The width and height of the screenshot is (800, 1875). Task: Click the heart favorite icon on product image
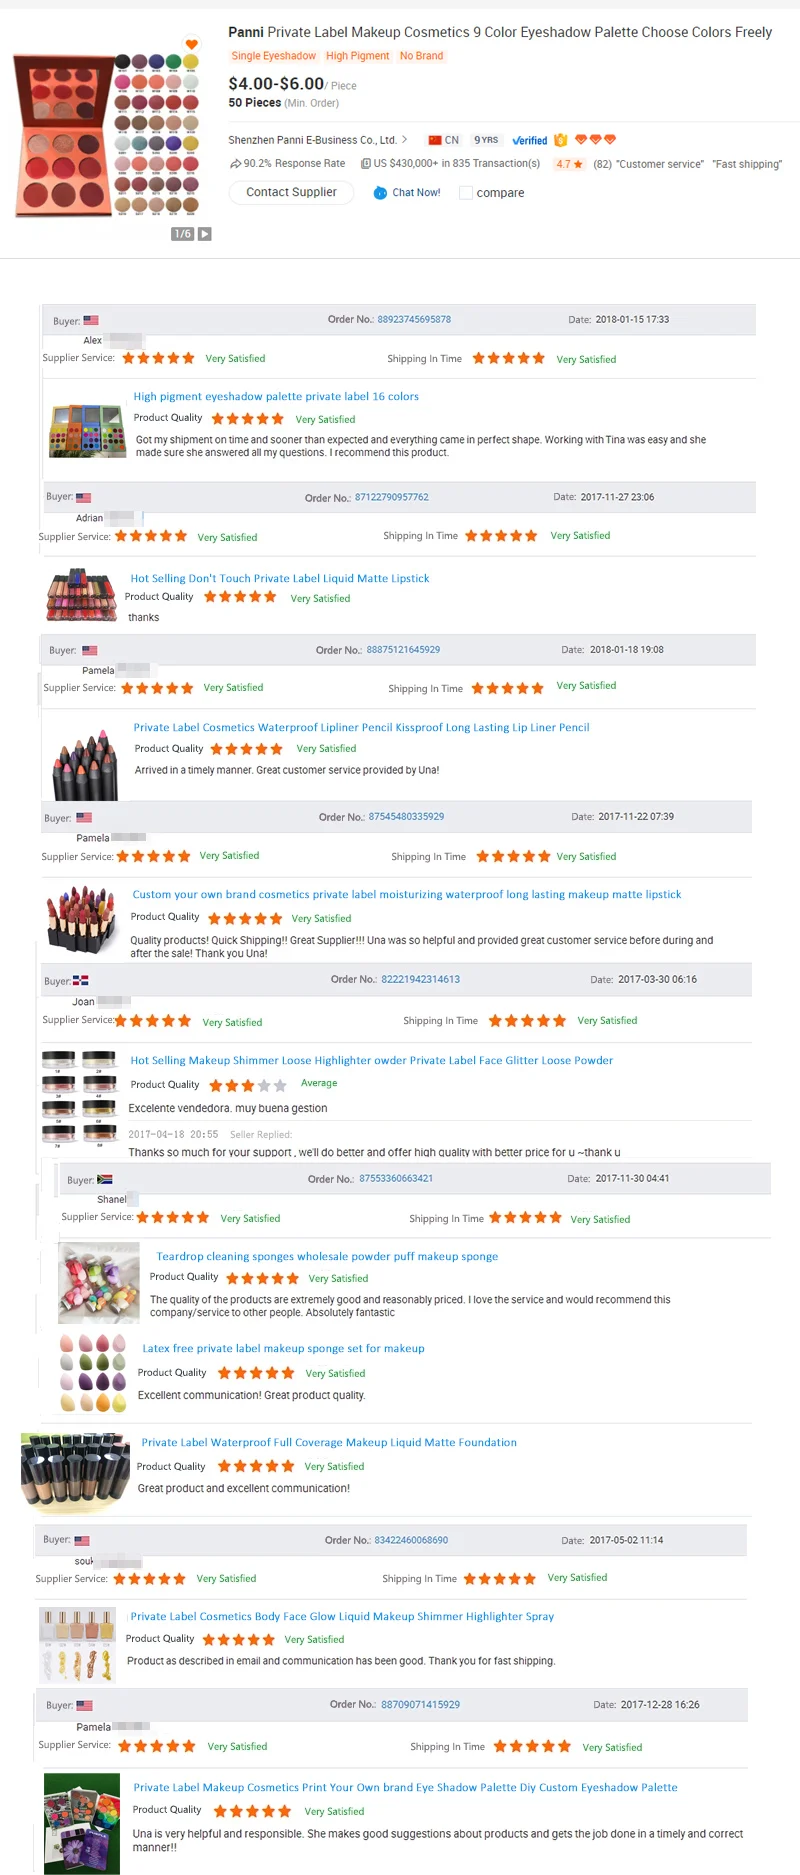click(x=192, y=44)
